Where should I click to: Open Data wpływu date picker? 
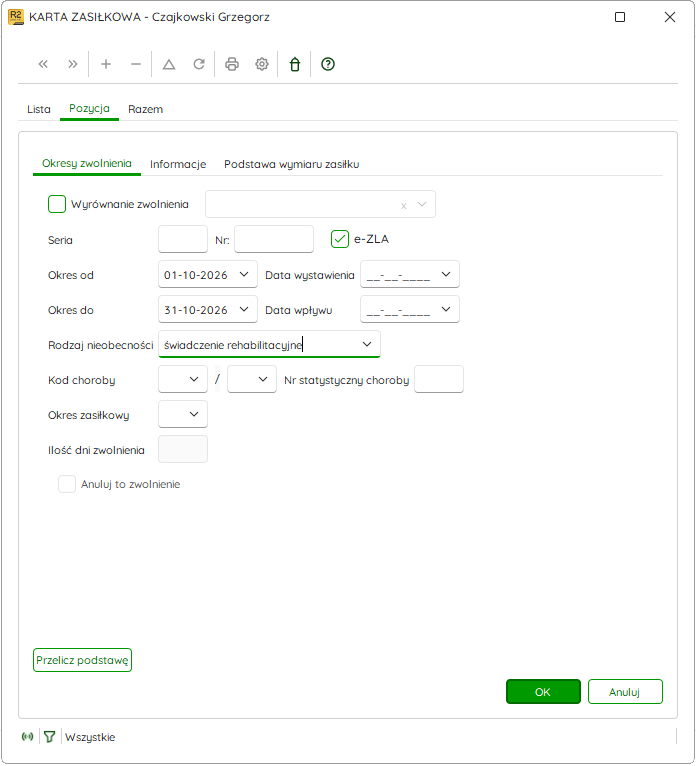pos(446,309)
